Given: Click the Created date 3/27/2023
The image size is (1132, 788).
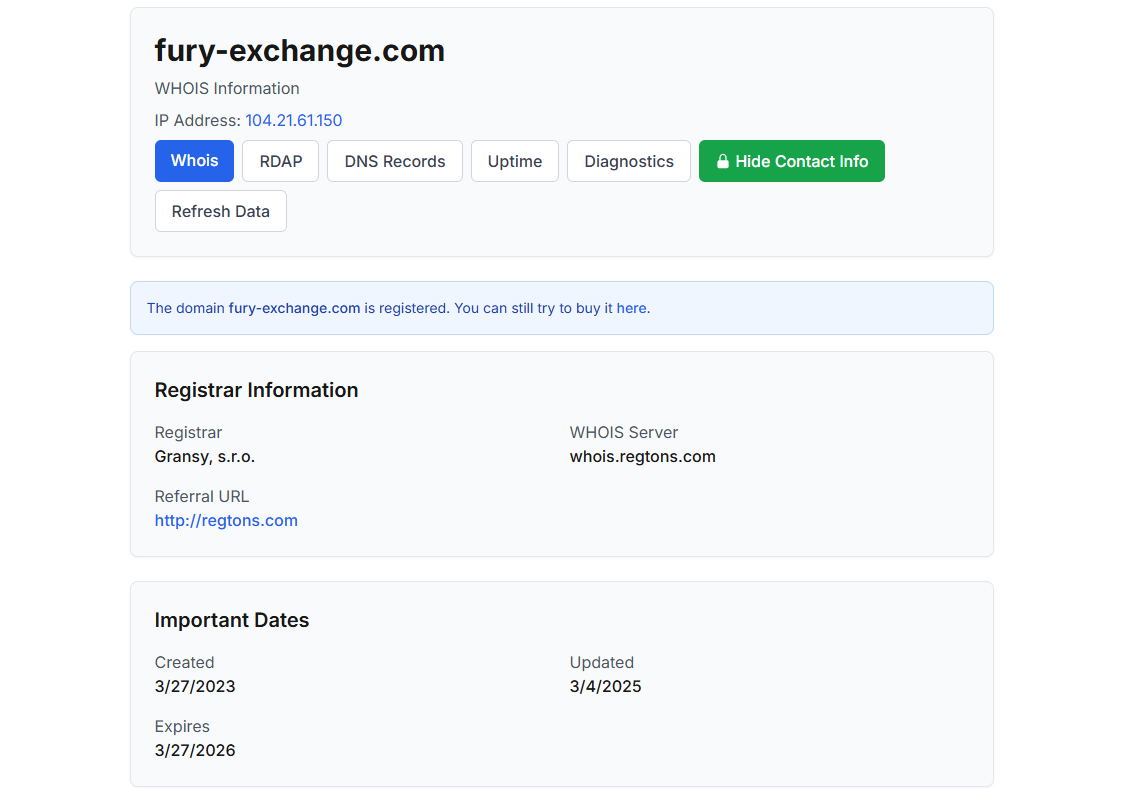Looking at the screenshot, I should [x=195, y=687].
